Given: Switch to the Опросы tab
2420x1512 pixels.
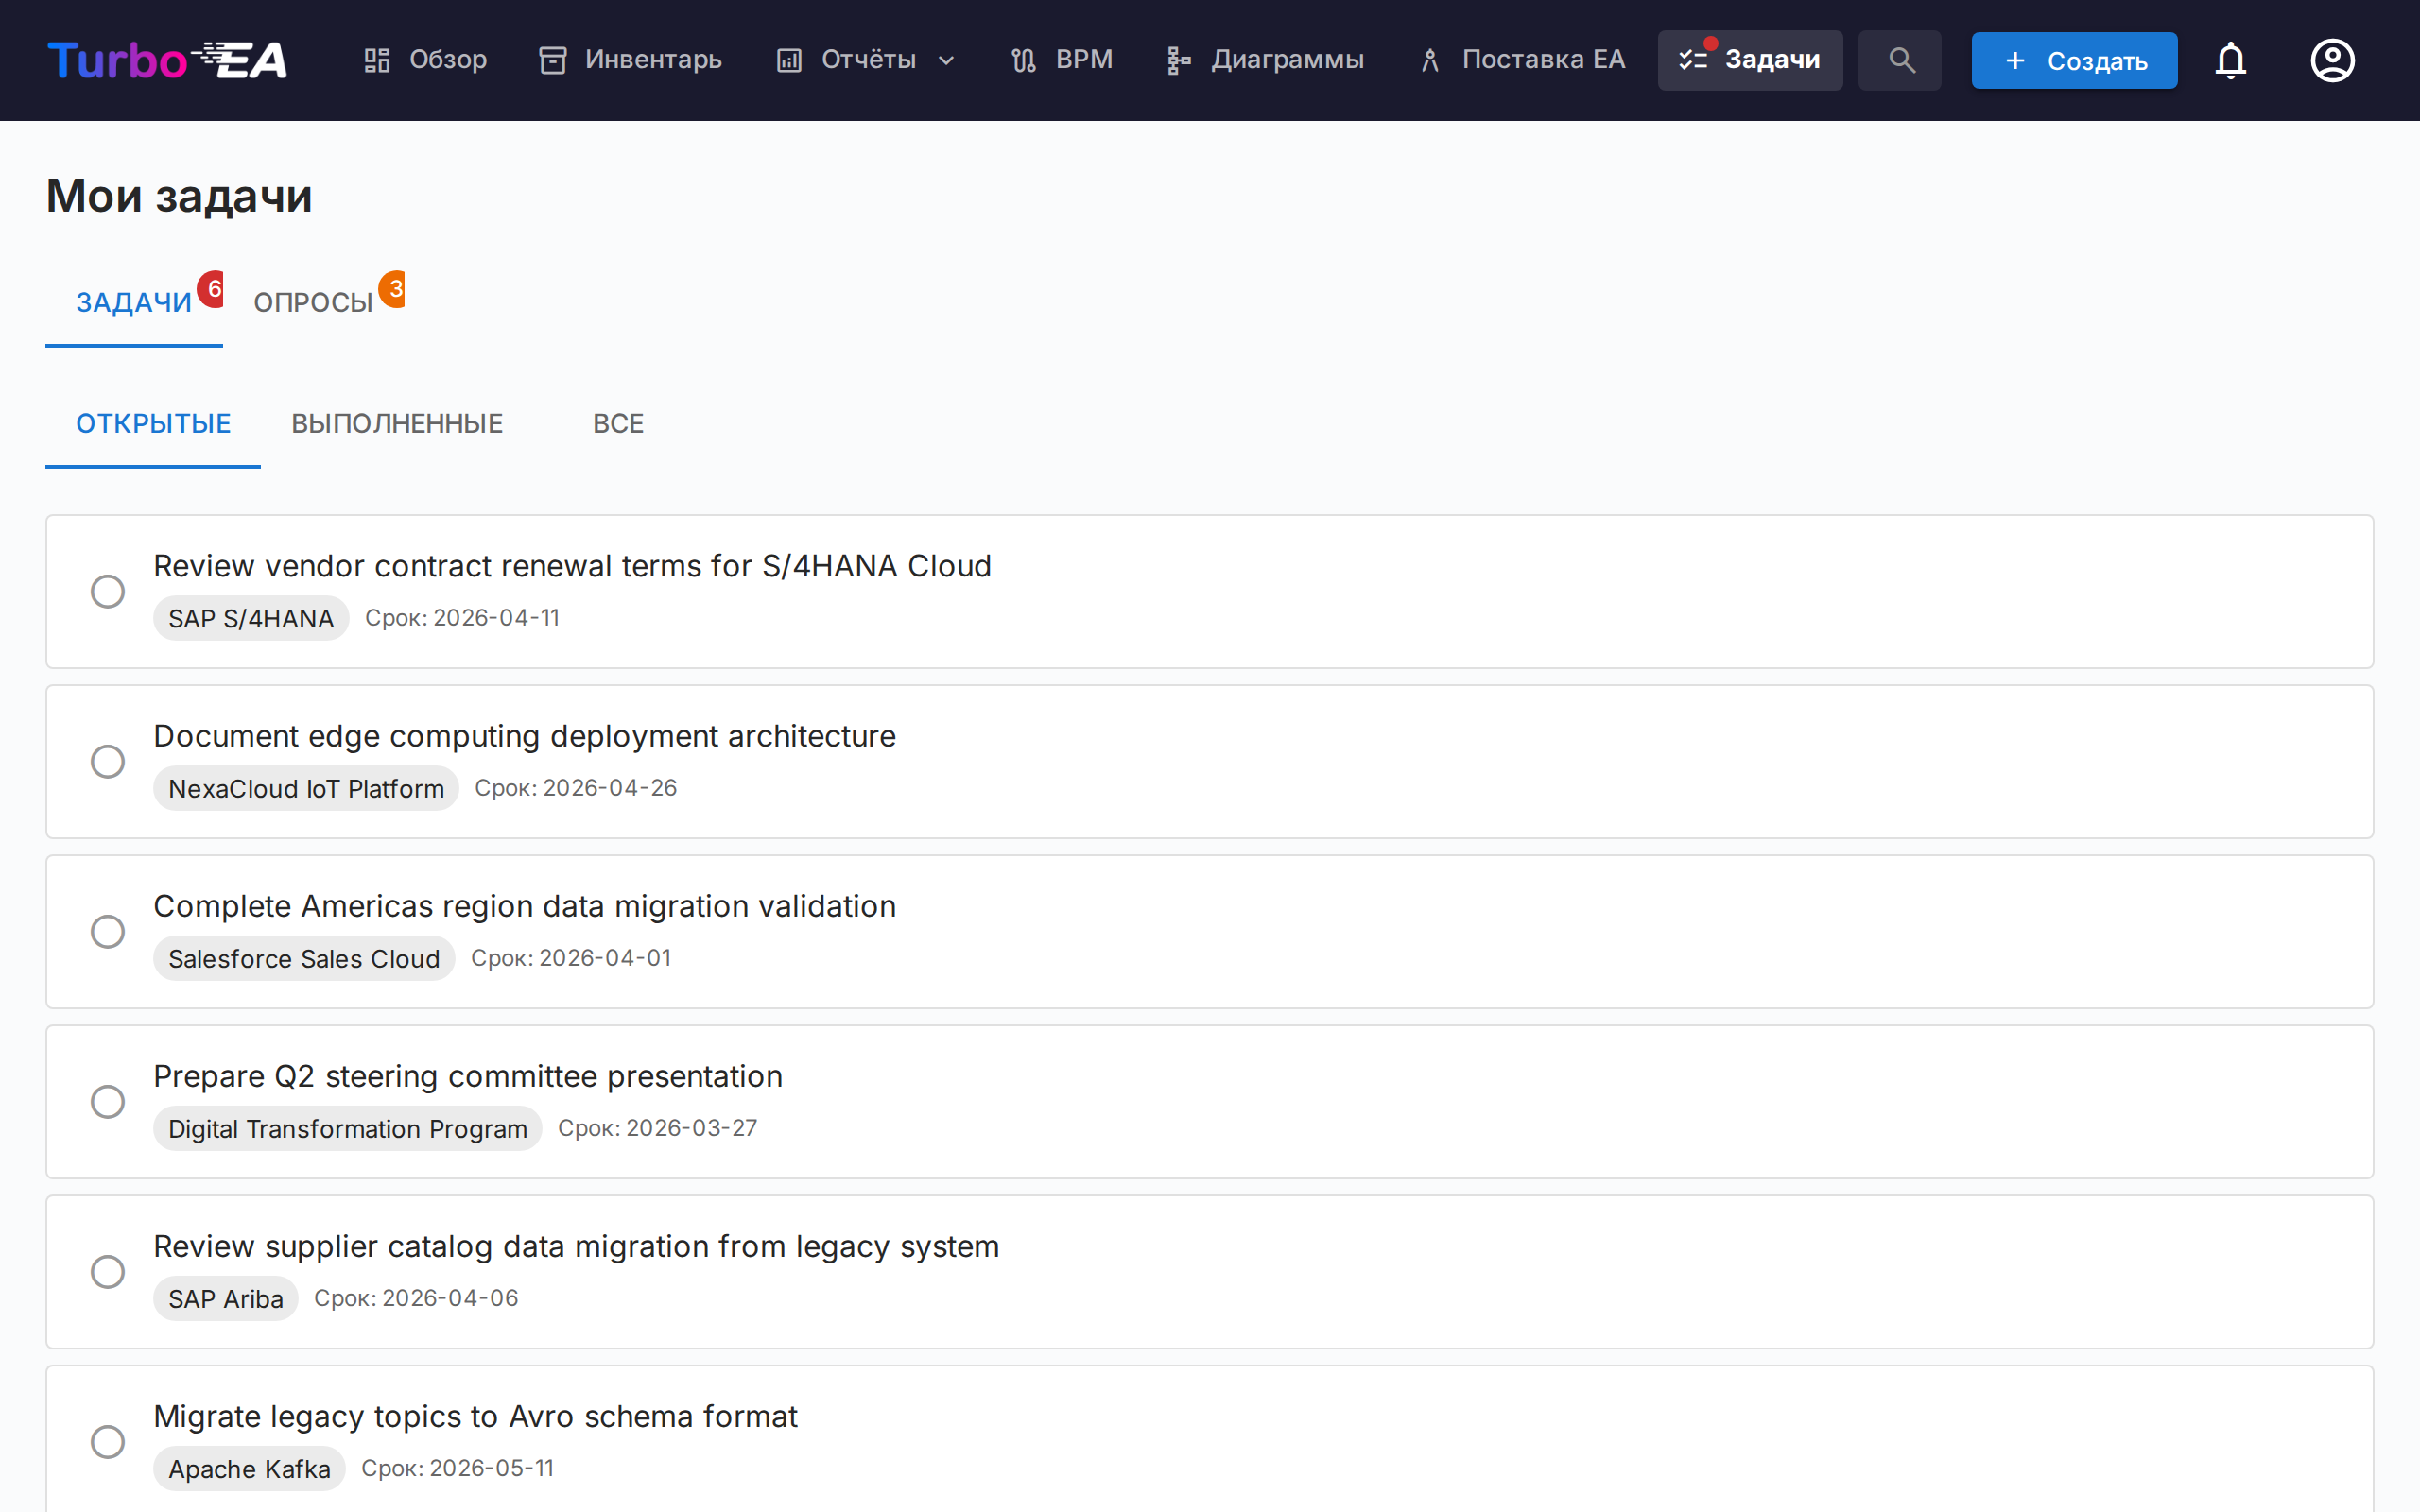Looking at the screenshot, I should point(313,302).
